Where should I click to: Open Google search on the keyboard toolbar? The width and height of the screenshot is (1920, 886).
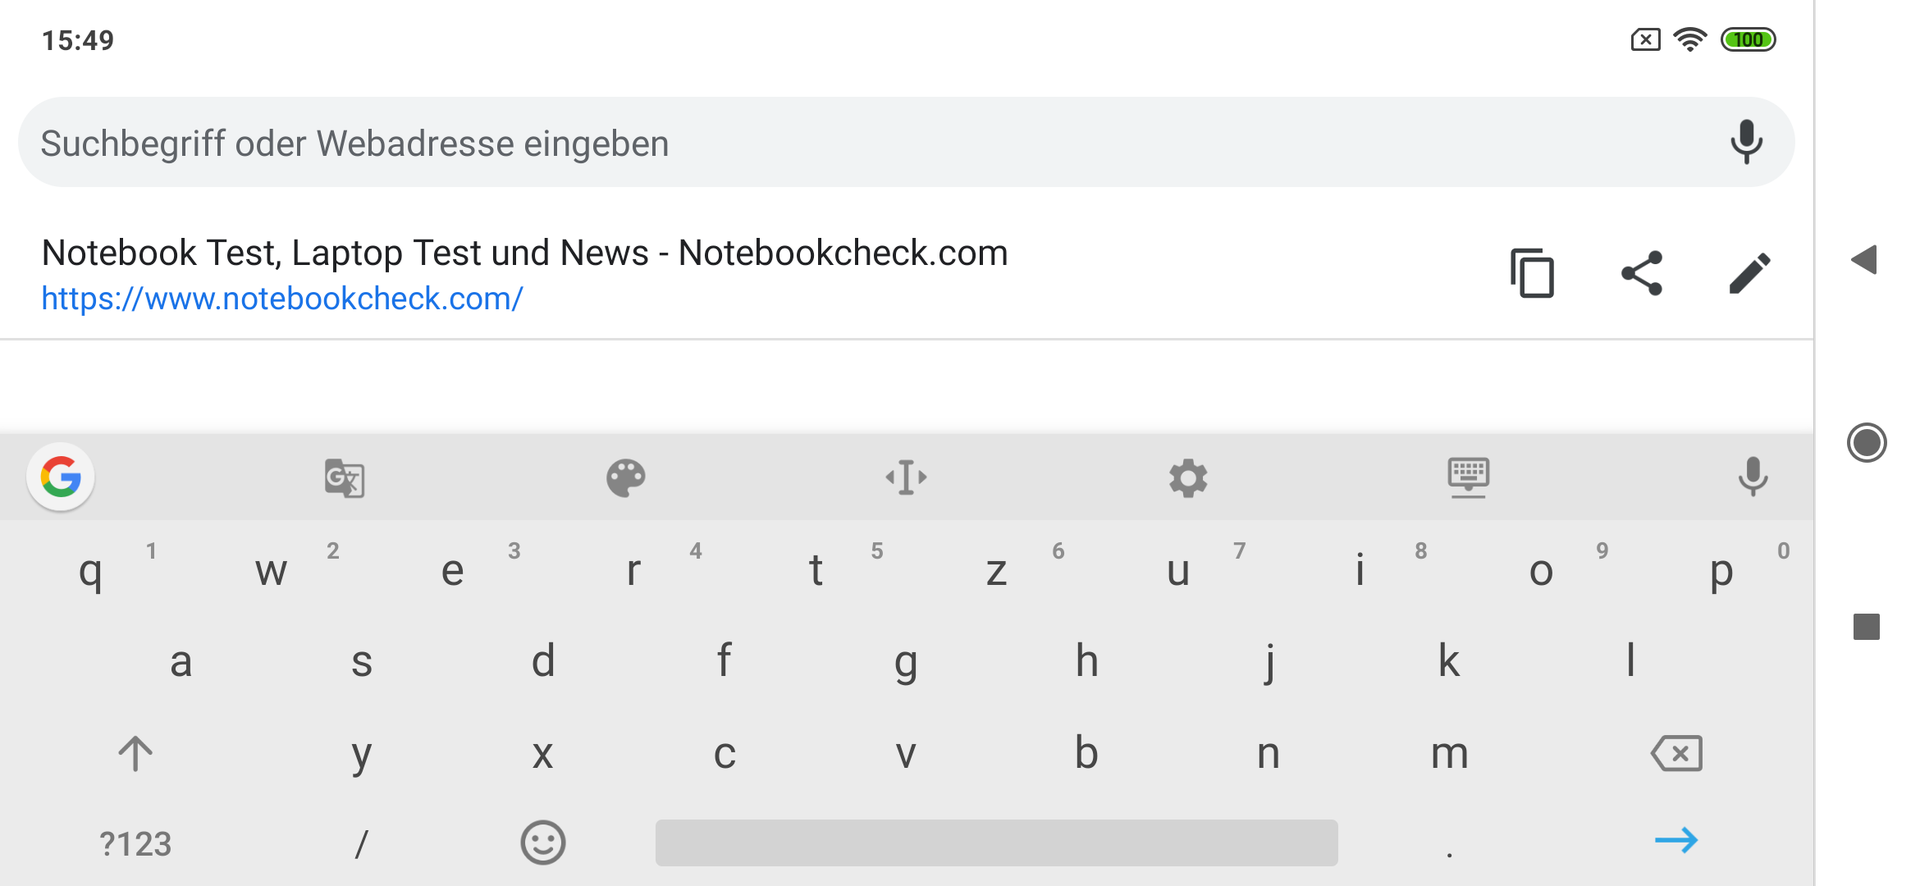pos(61,477)
